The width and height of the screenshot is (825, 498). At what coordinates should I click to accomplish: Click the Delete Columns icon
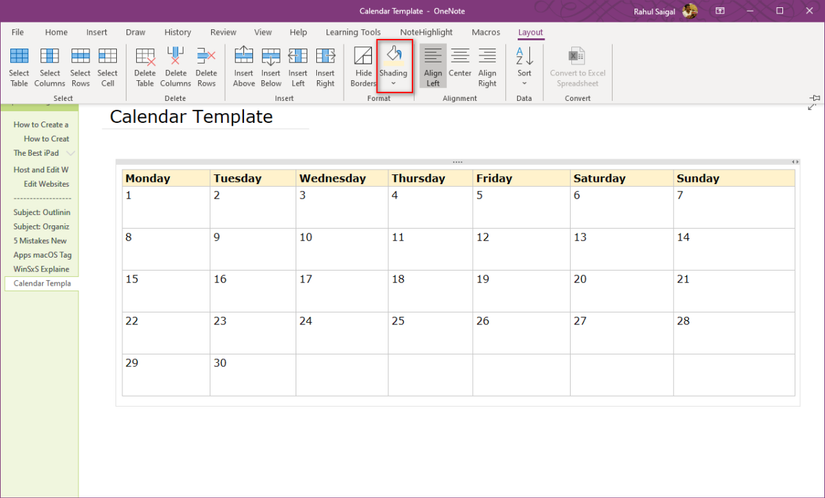(175, 56)
